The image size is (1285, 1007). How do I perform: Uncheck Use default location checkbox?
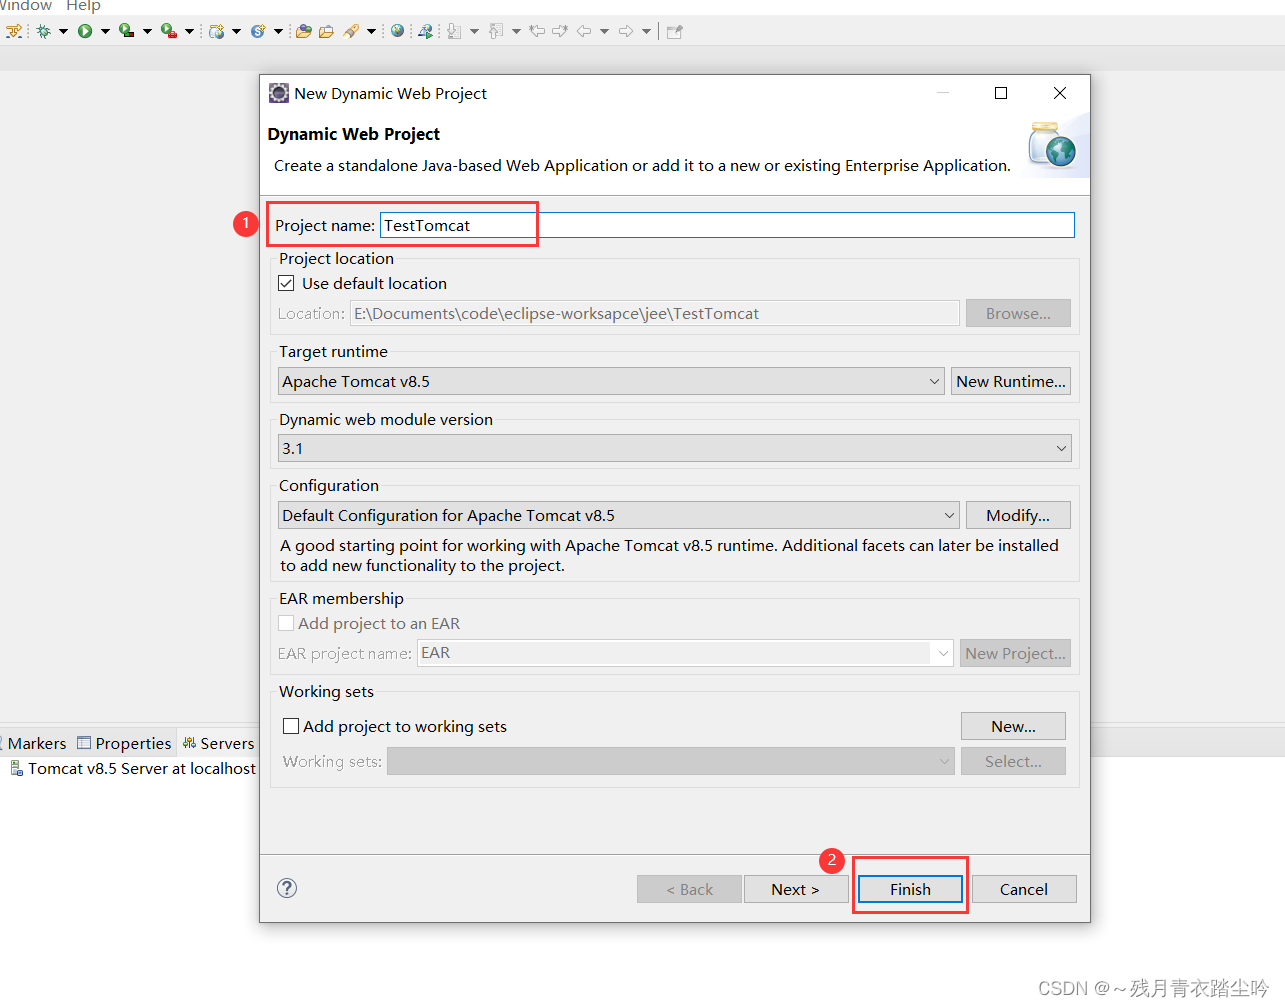point(286,283)
